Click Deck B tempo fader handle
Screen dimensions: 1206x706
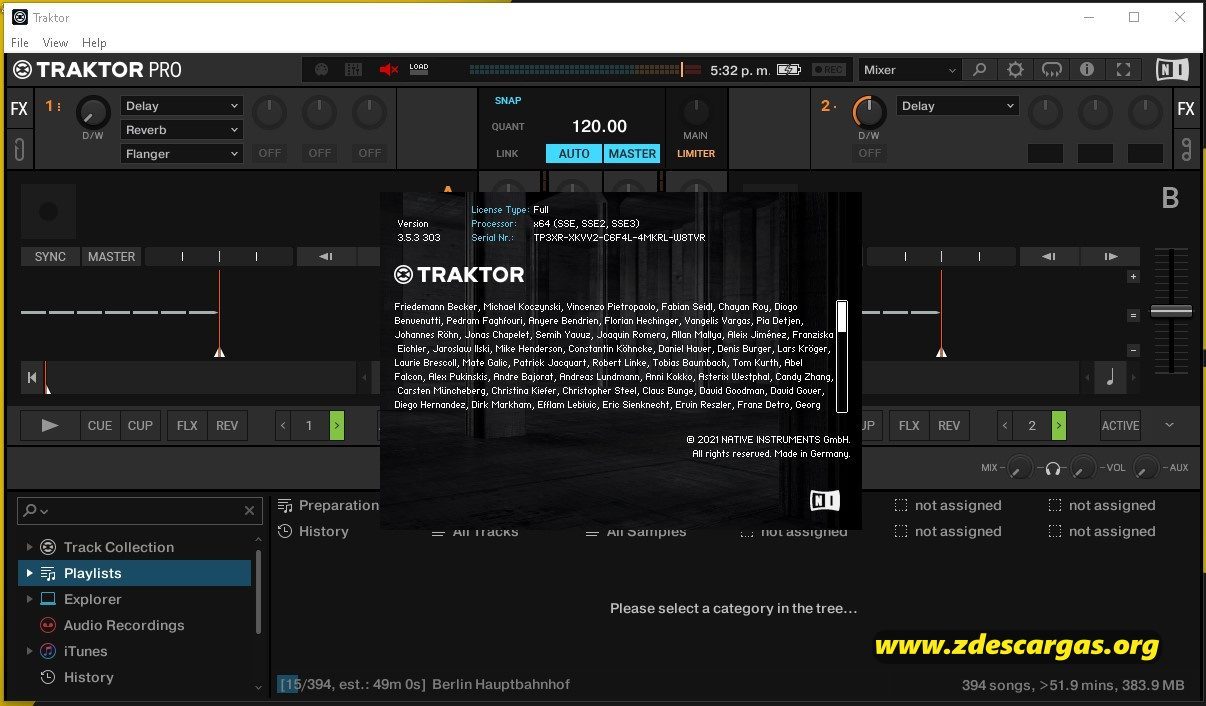coord(1171,312)
